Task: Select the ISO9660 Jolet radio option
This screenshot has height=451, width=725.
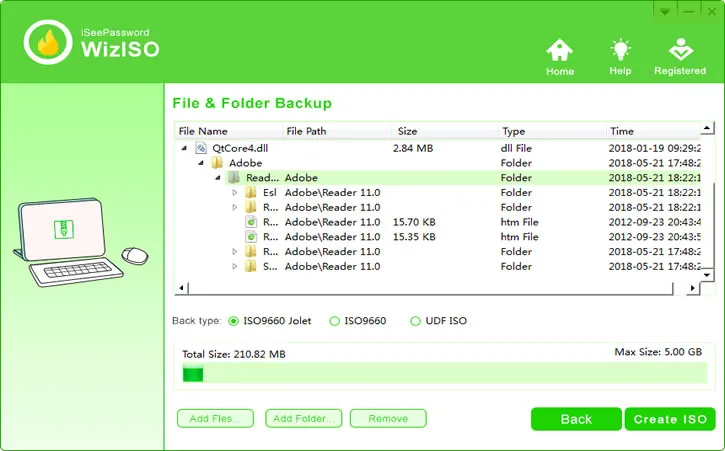Action: (234, 321)
